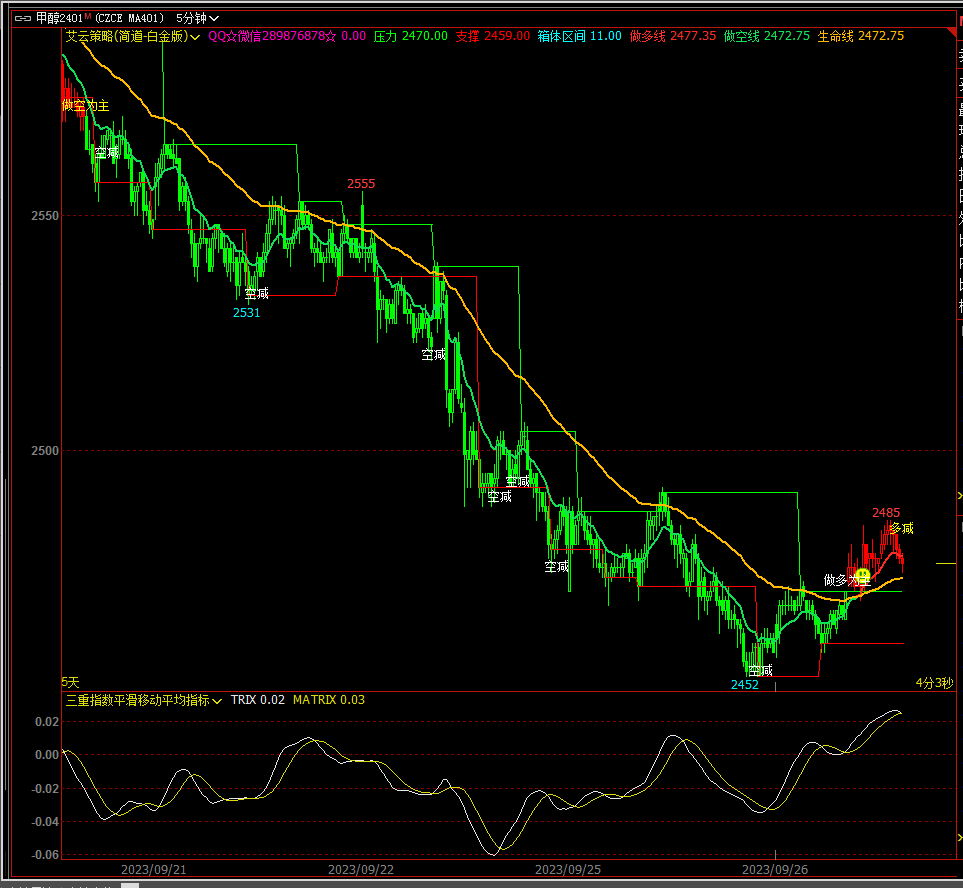Screen dimensions: 963x888
Task: Click the 2485 high price marker
Action: [885, 513]
